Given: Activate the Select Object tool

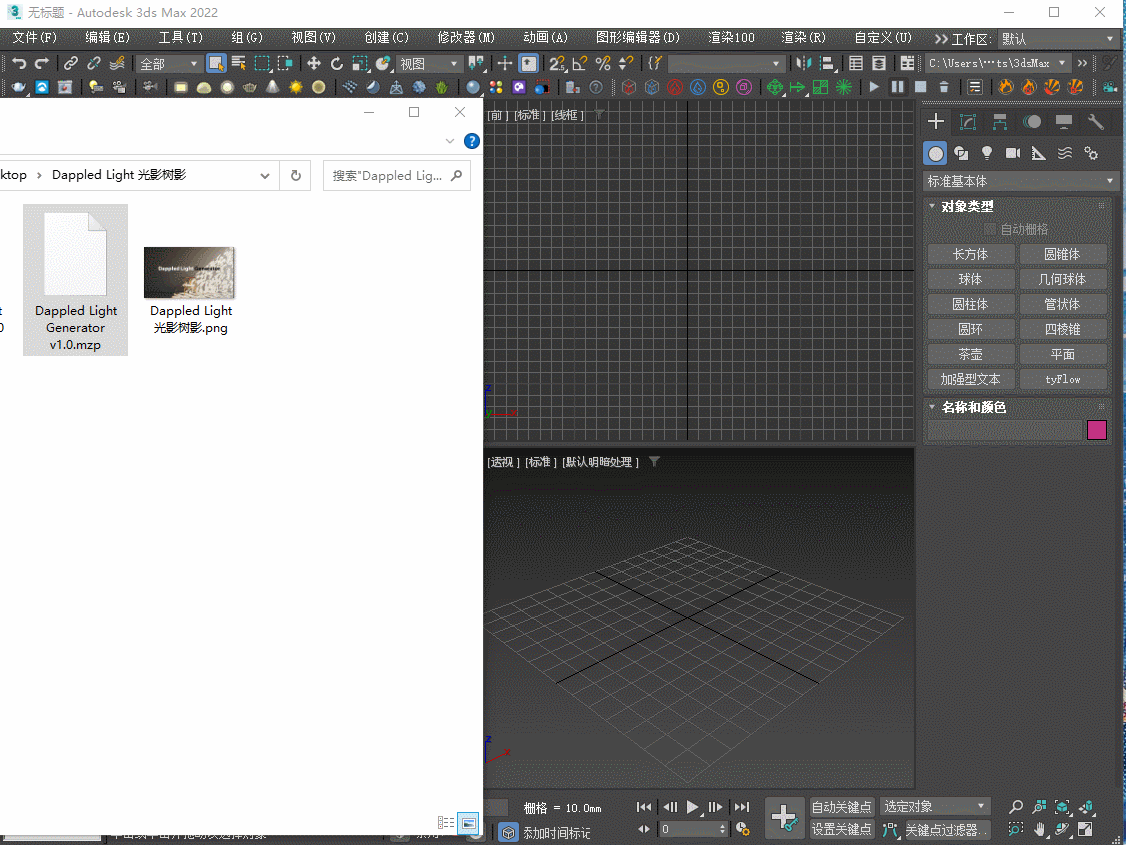Looking at the screenshot, I should pos(215,64).
